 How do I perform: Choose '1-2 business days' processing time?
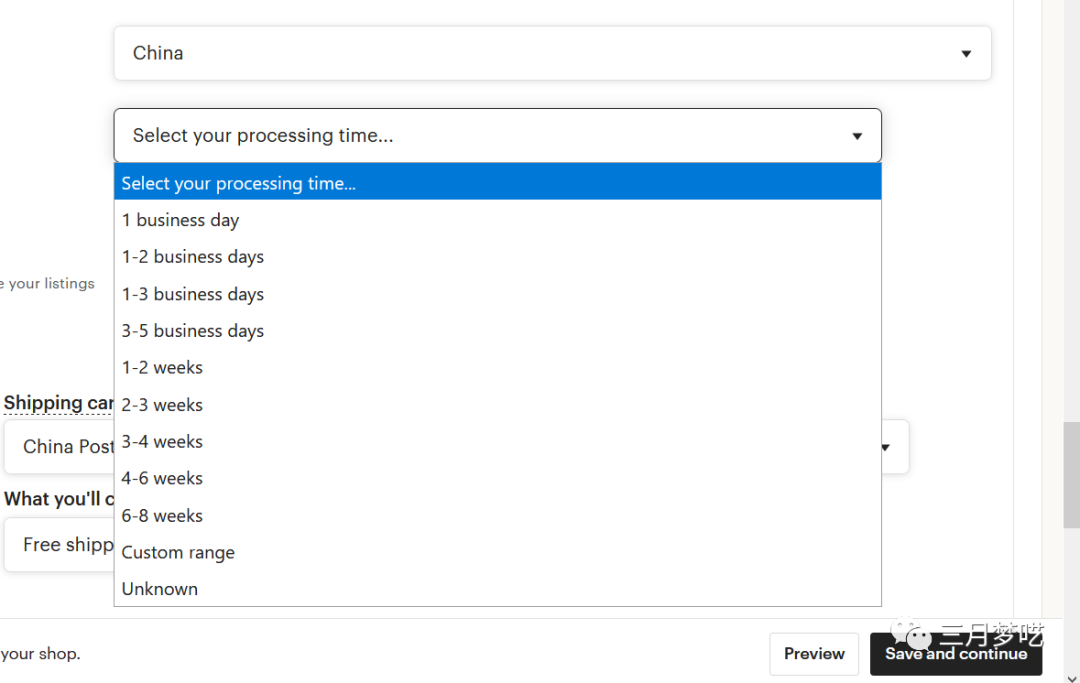pyautogui.click(x=193, y=257)
